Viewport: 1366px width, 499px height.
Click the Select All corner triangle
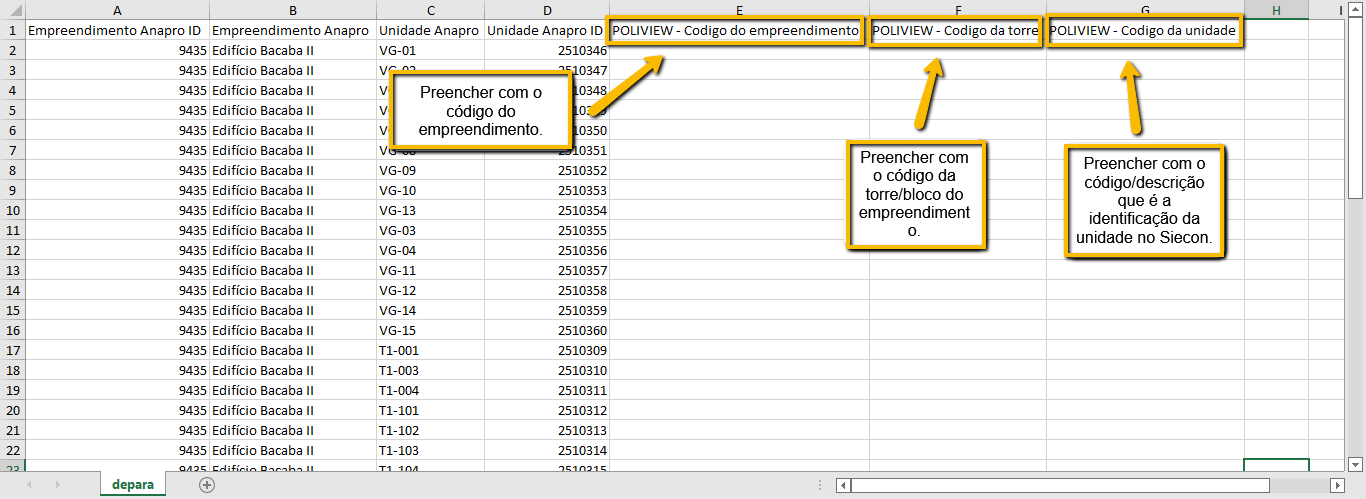click(12, 10)
